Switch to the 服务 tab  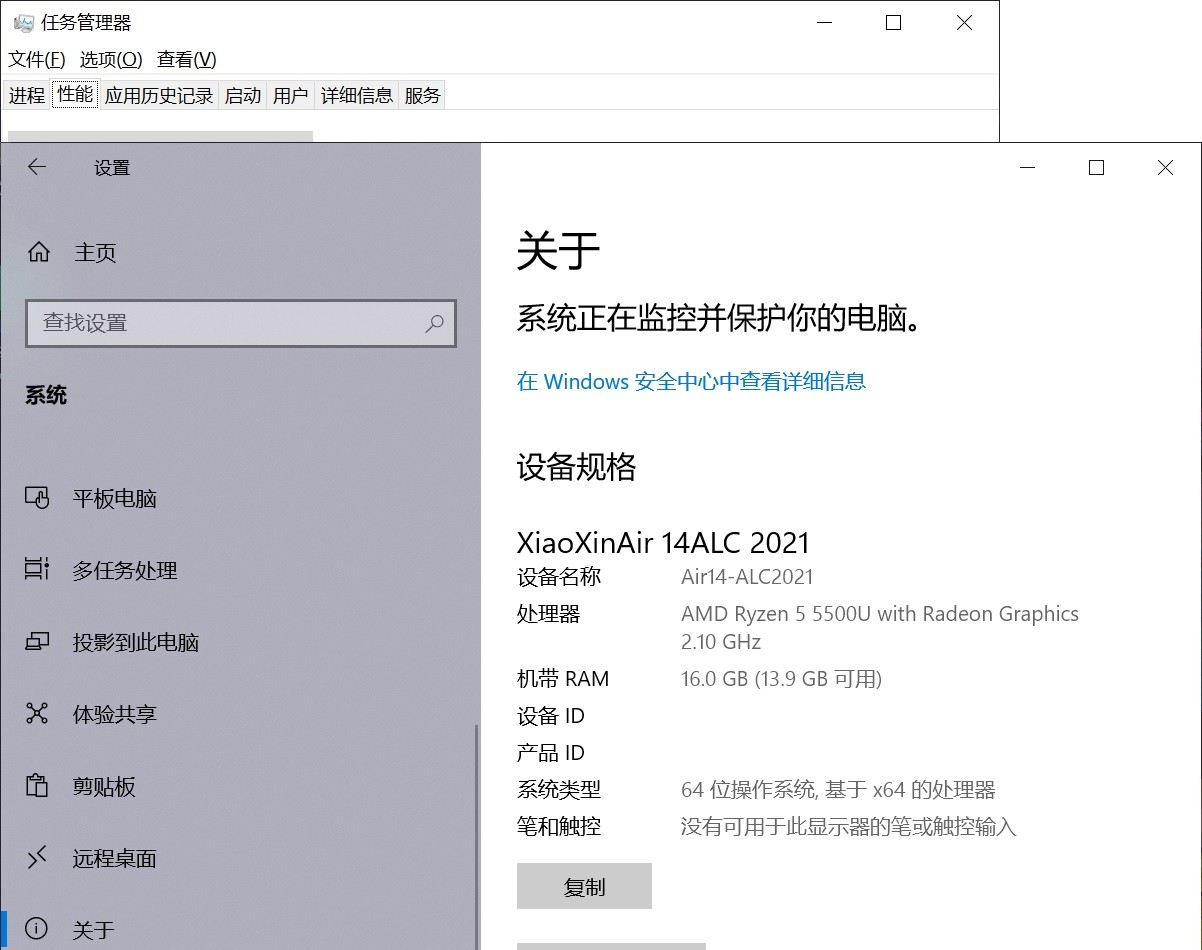423,95
